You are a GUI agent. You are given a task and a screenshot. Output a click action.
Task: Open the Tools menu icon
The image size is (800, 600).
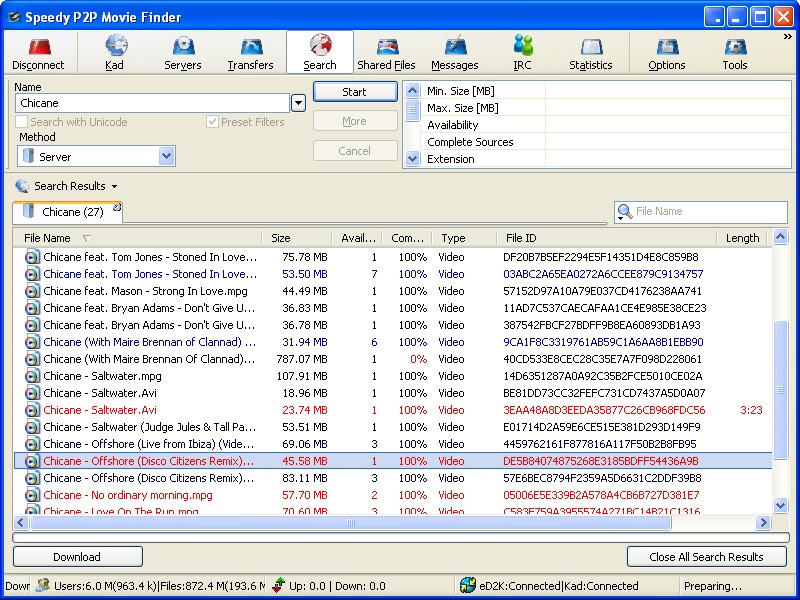tap(735, 47)
